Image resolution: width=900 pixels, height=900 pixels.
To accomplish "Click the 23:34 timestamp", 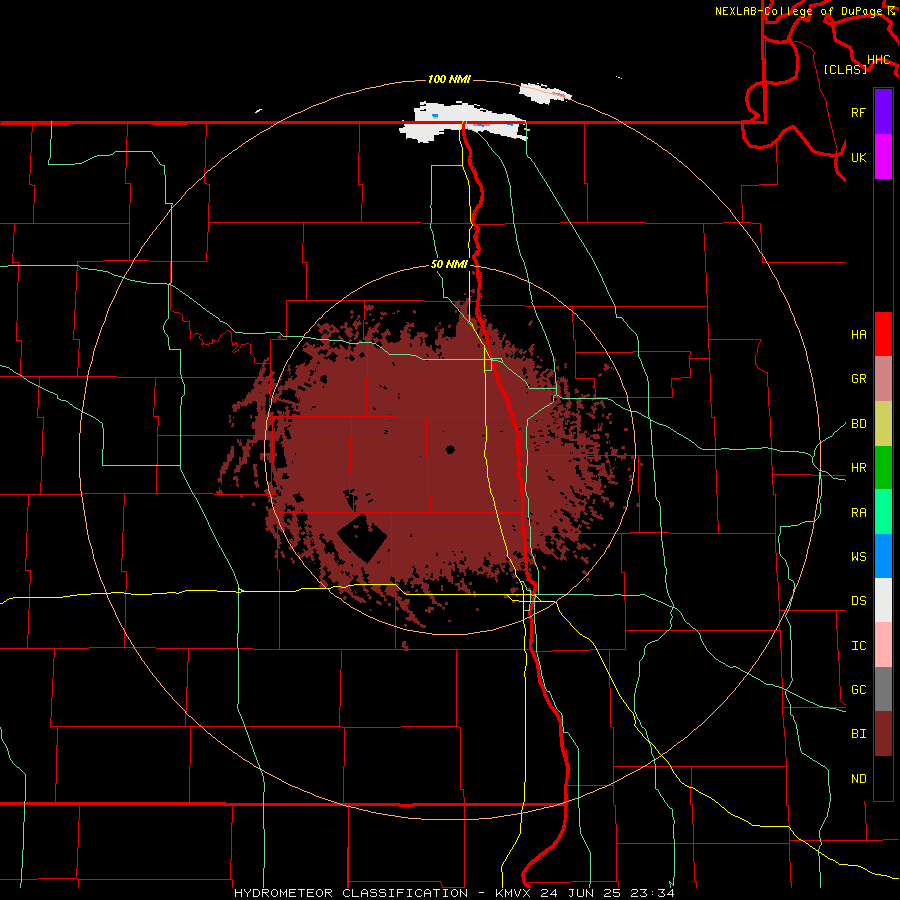I will (x=653, y=893).
